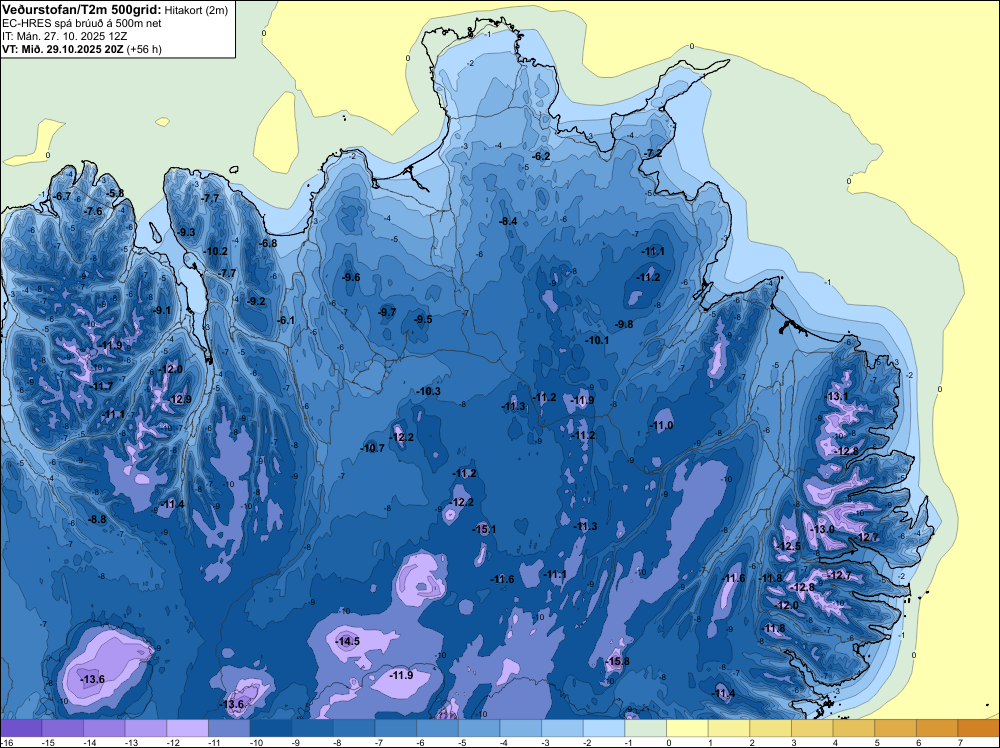This screenshot has width=1000, height=748.
Task: Click the "-6.8" temperature label
Action: 268,243
